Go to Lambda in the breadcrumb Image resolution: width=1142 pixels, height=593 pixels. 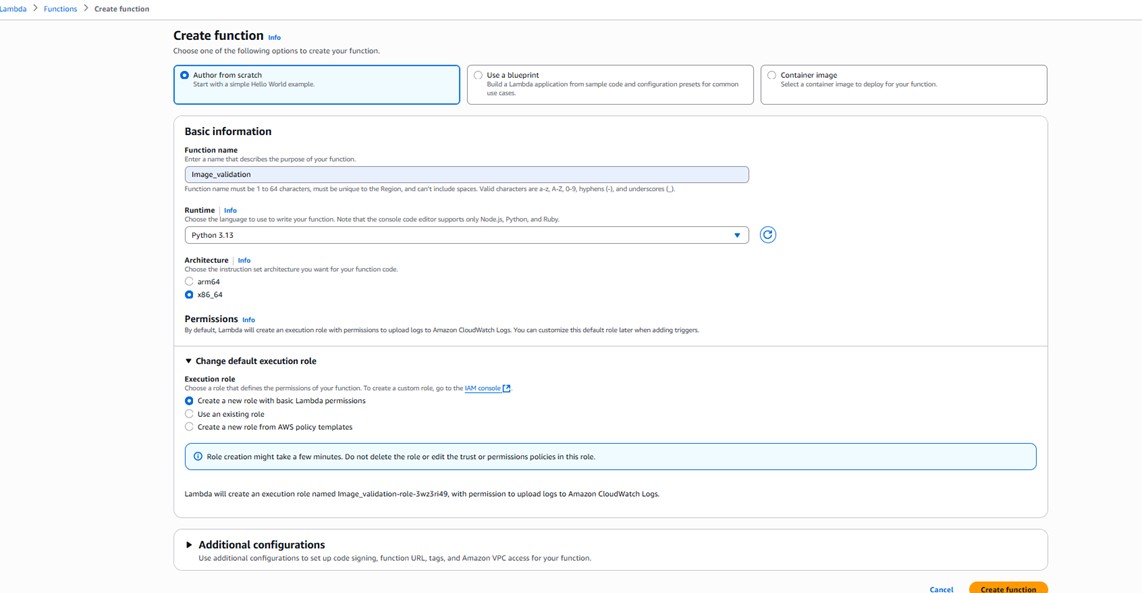[x=14, y=9]
